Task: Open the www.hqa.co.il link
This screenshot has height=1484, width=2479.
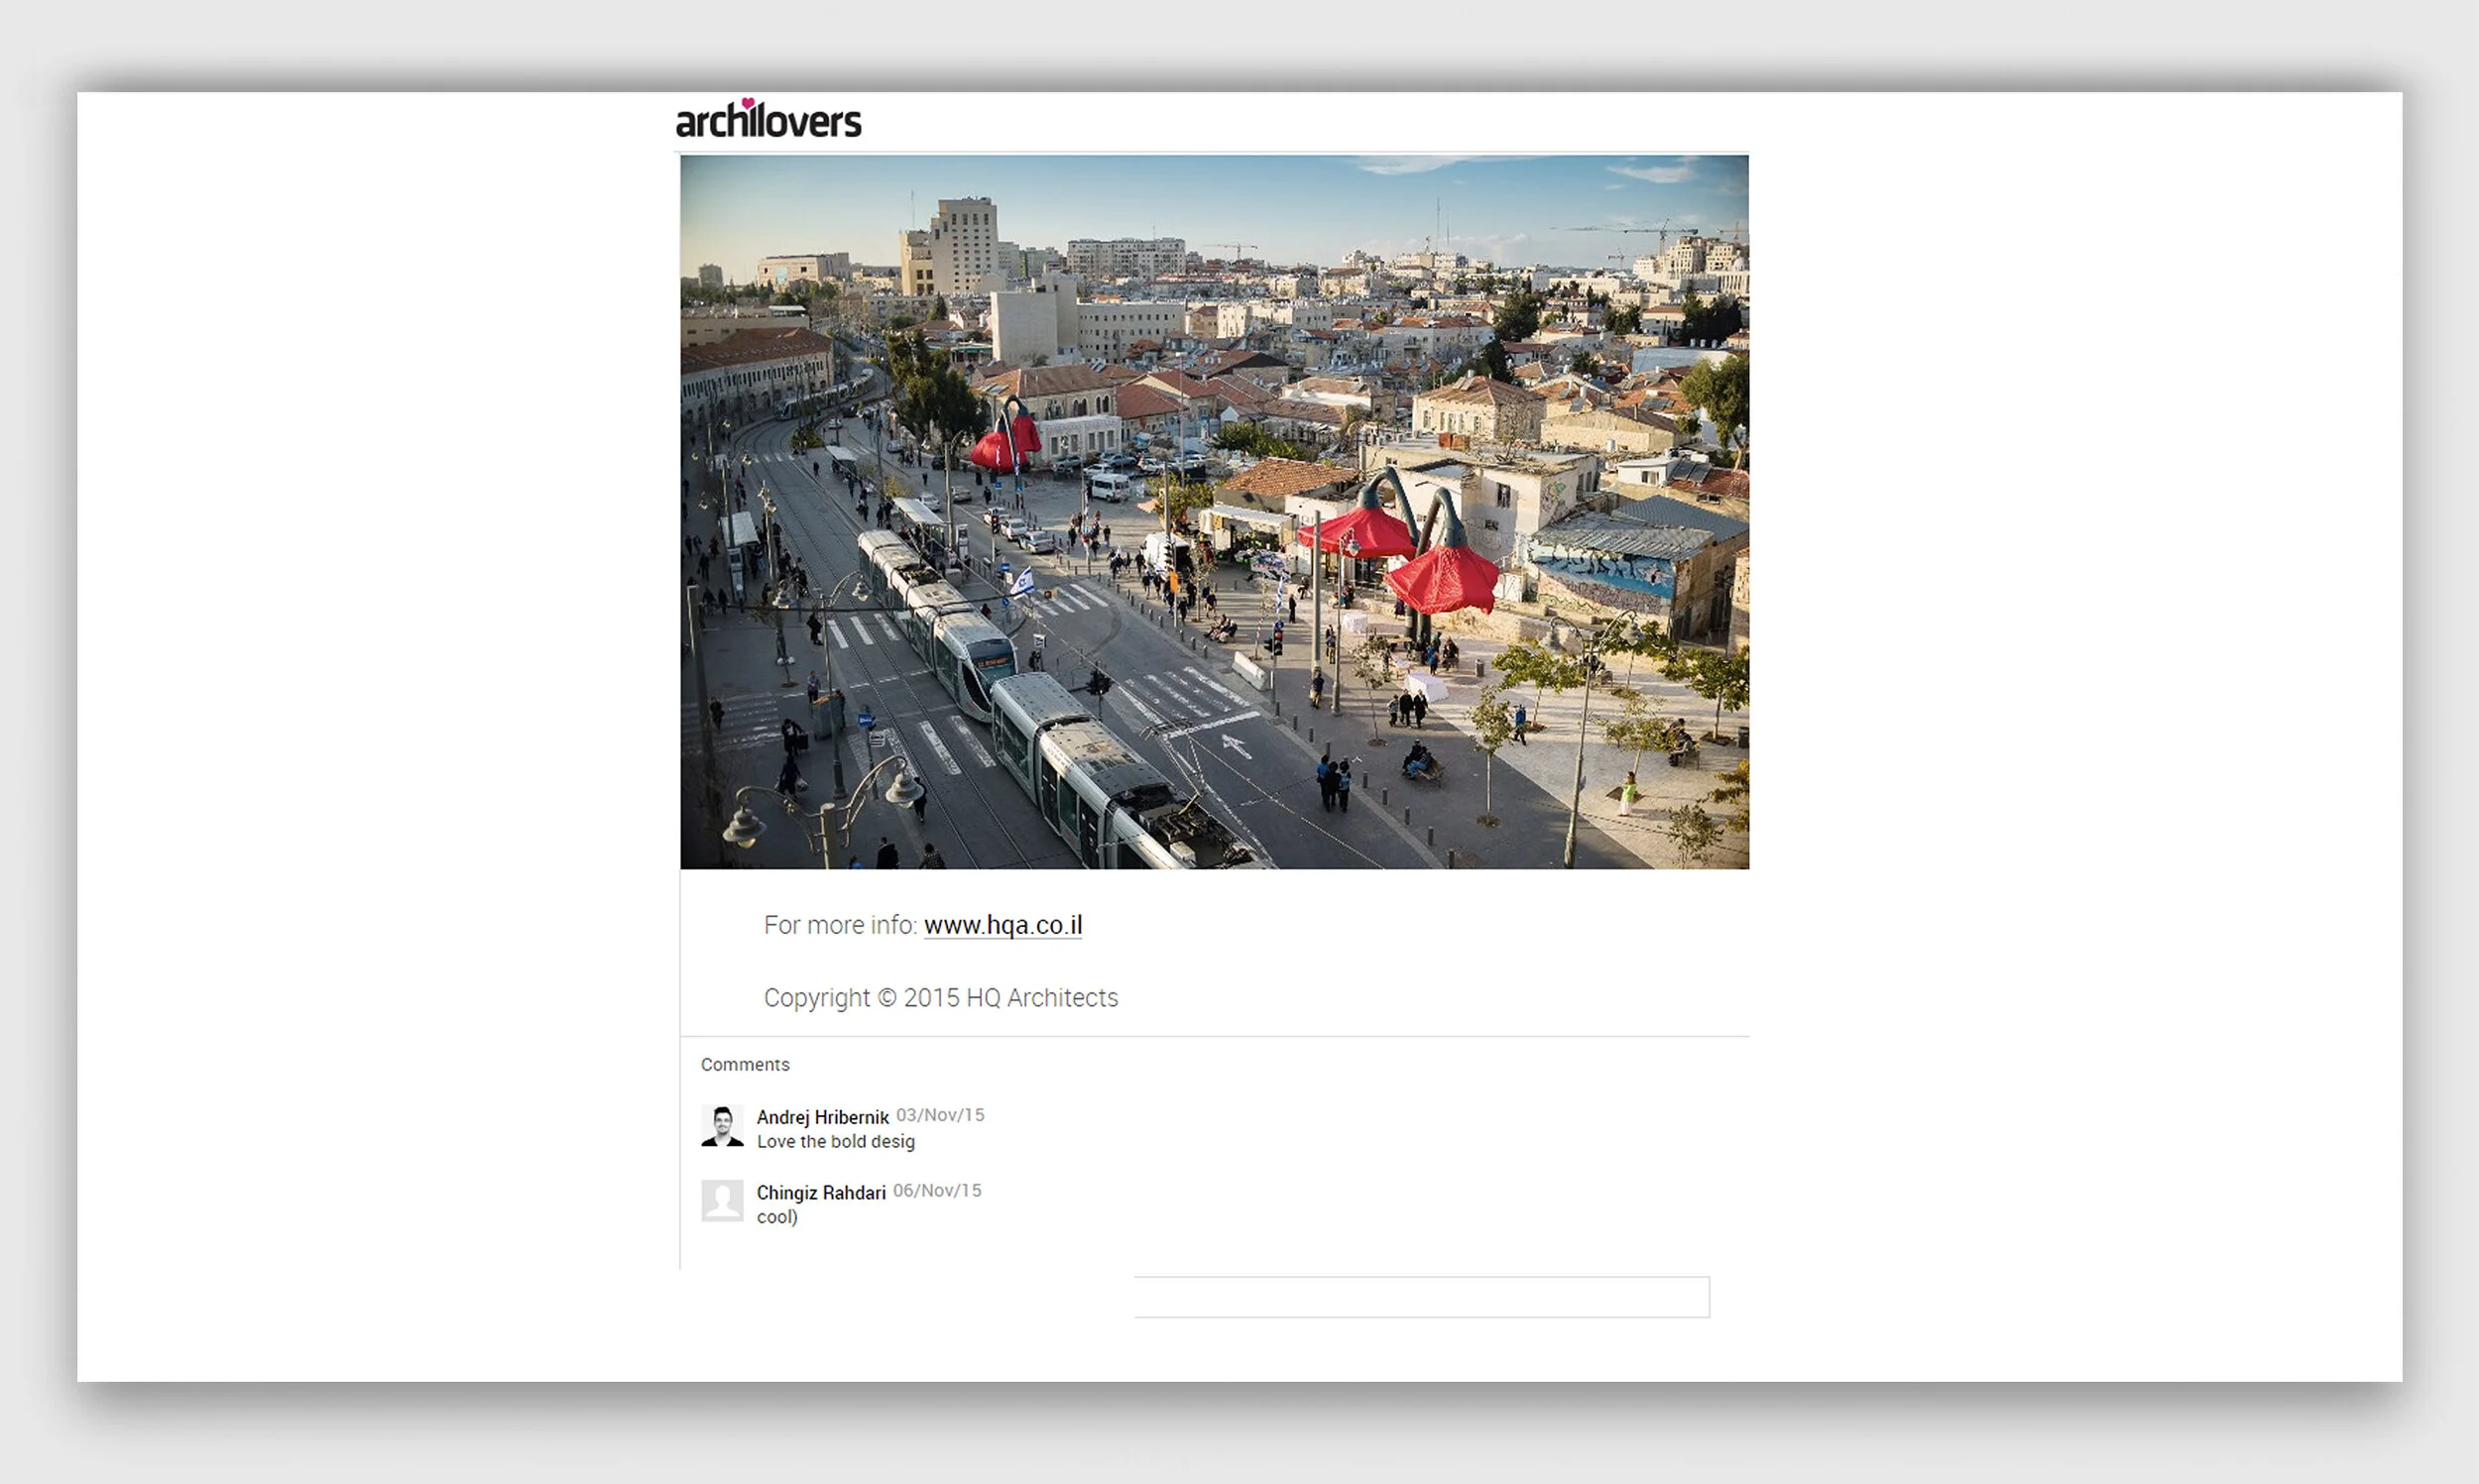Action: point(1002,925)
